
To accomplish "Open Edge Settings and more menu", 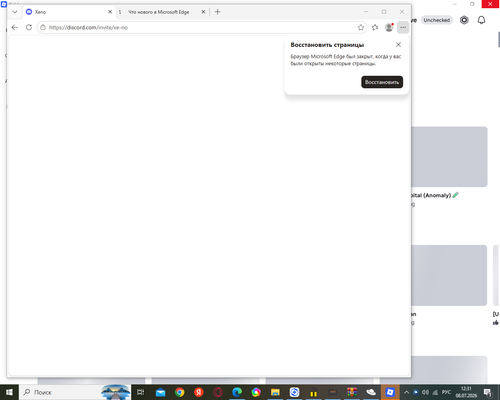I will (x=403, y=27).
